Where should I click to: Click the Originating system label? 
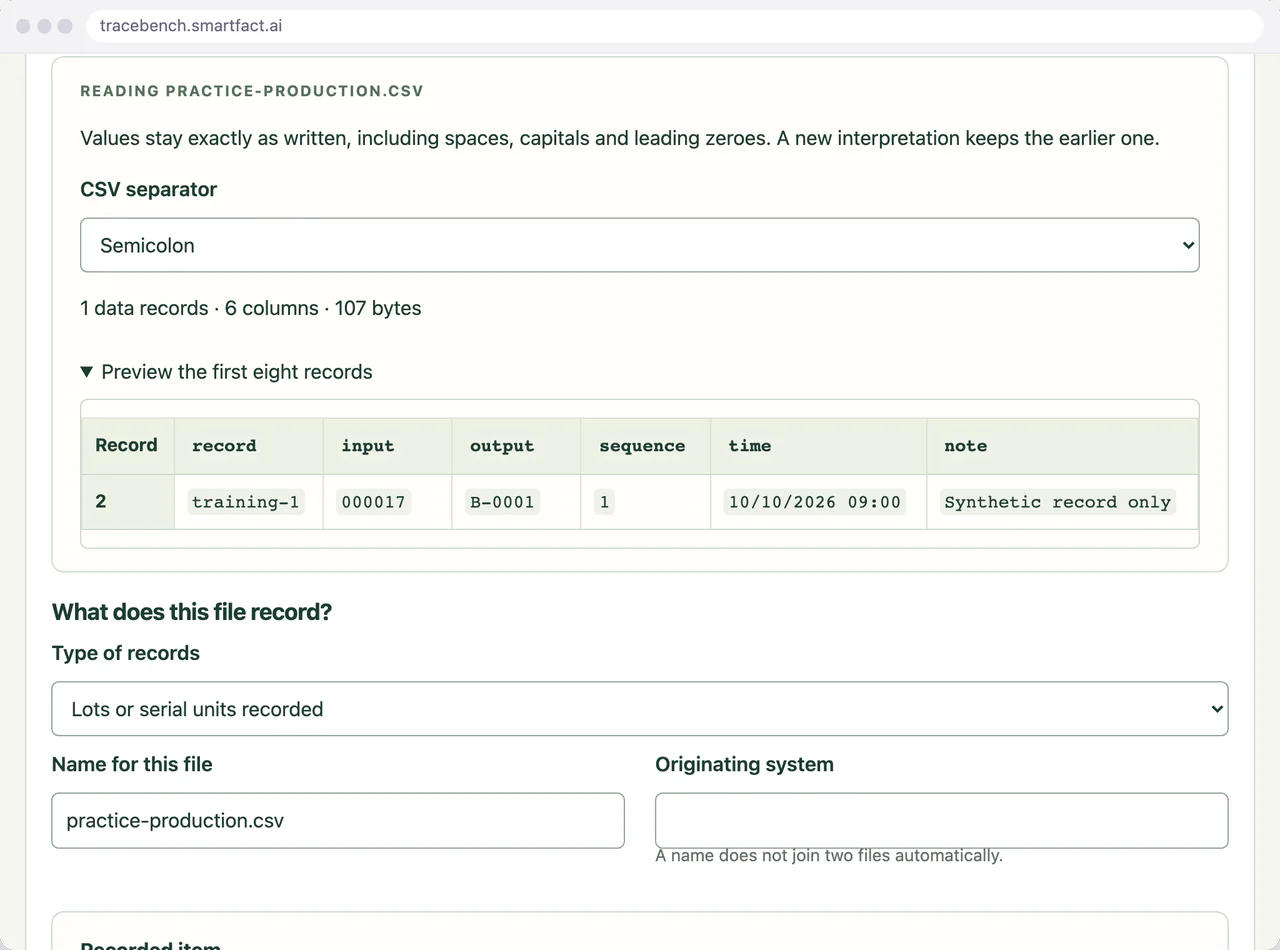744,765
